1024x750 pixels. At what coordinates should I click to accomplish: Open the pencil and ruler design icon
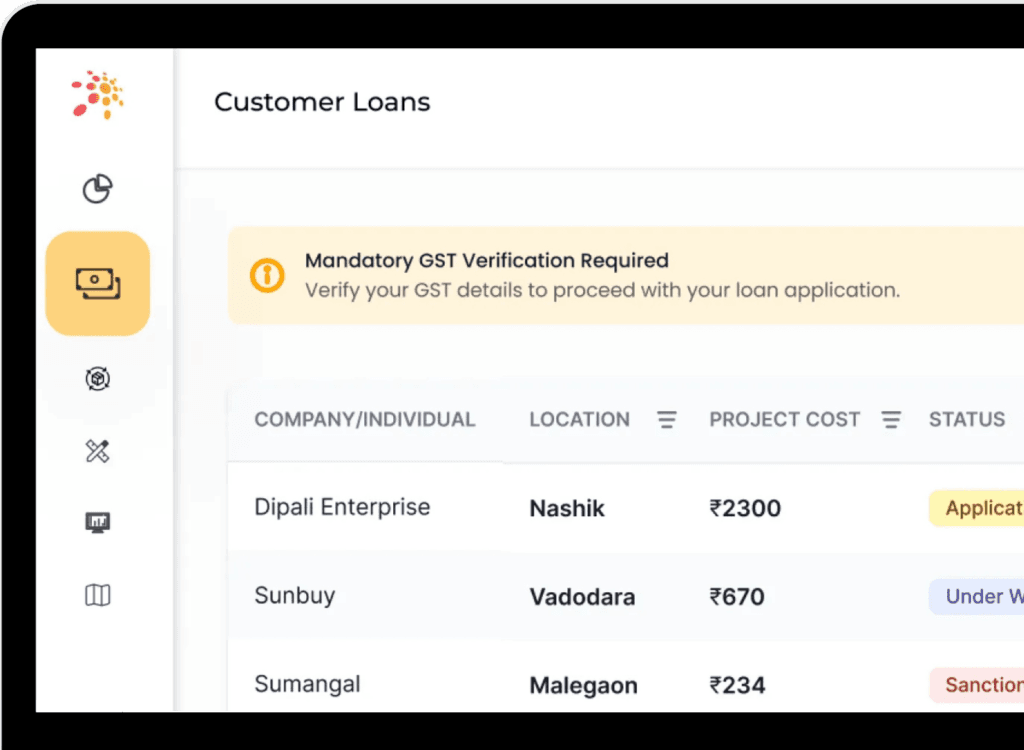point(97,452)
